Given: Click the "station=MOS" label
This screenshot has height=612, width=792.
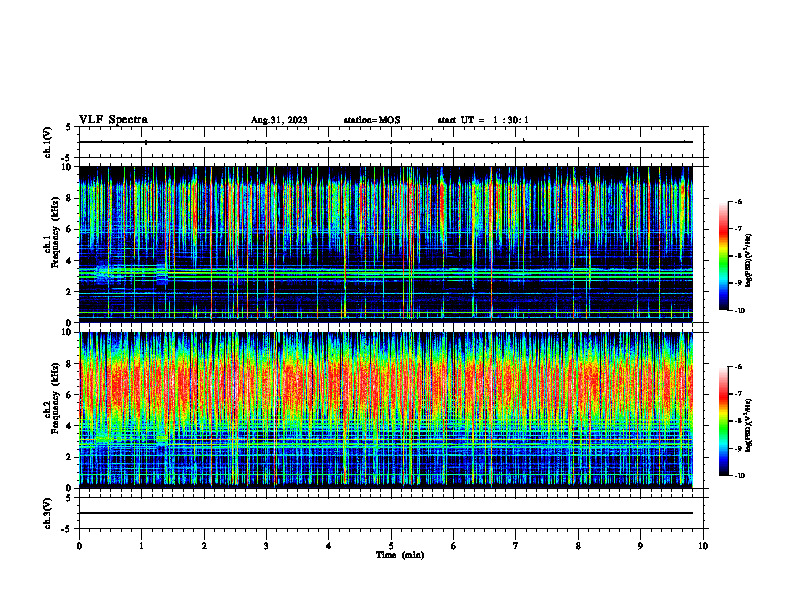Looking at the screenshot, I should click(372, 120).
